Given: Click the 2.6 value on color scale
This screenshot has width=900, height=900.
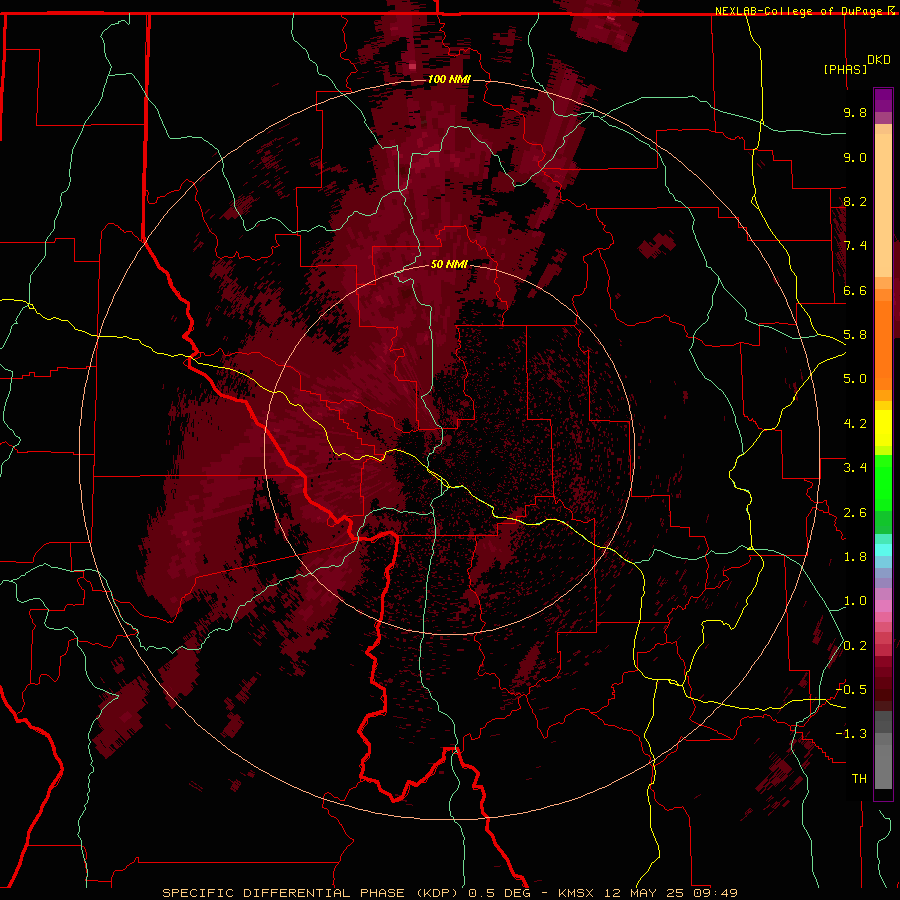Looking at the screenshot, I should pos(855,513).
